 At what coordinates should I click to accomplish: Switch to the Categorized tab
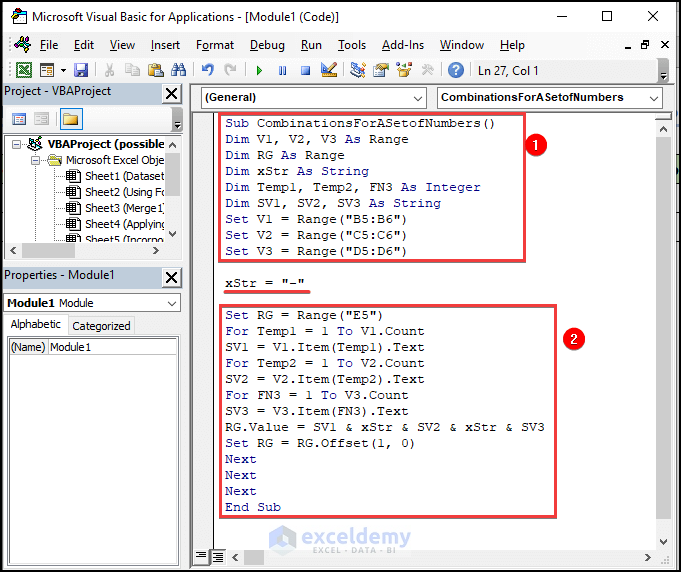[101, 326]
